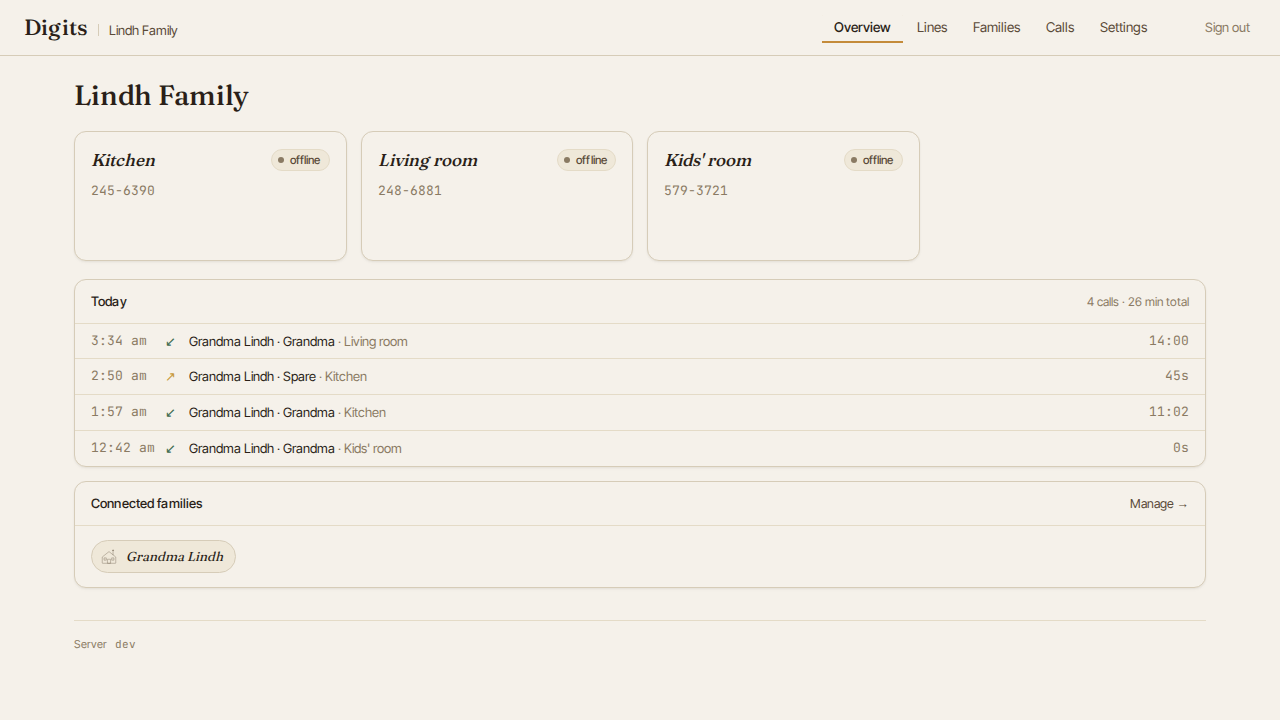Open the Calls tab
Screen dimensions: 1280x720
coord(1060,28)
